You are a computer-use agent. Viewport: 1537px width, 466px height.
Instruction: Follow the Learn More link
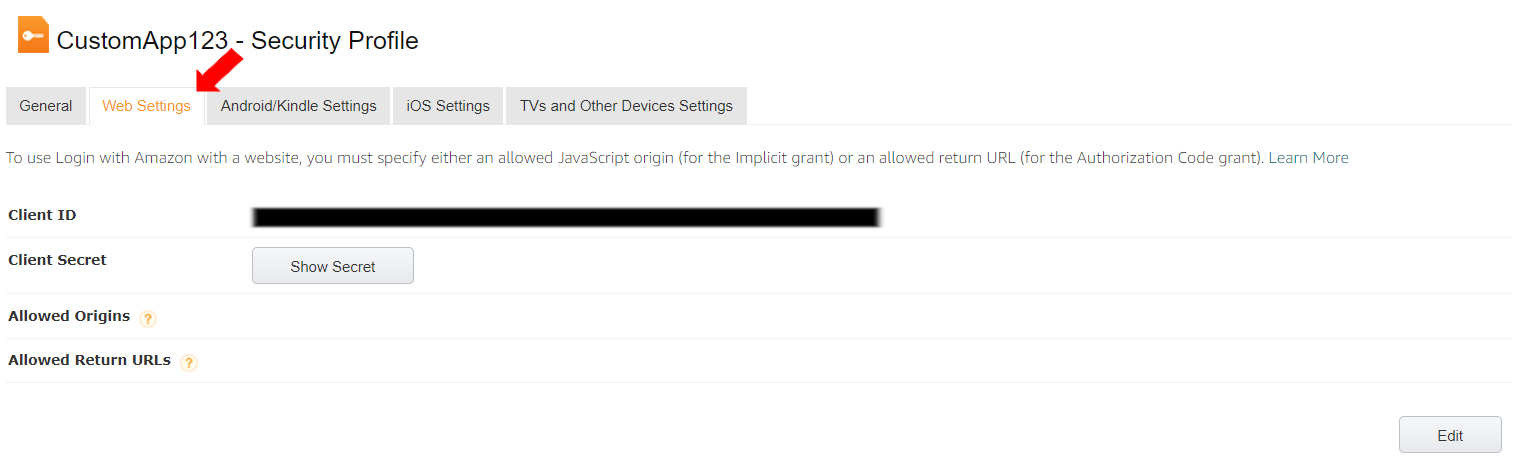[1308, 158]
